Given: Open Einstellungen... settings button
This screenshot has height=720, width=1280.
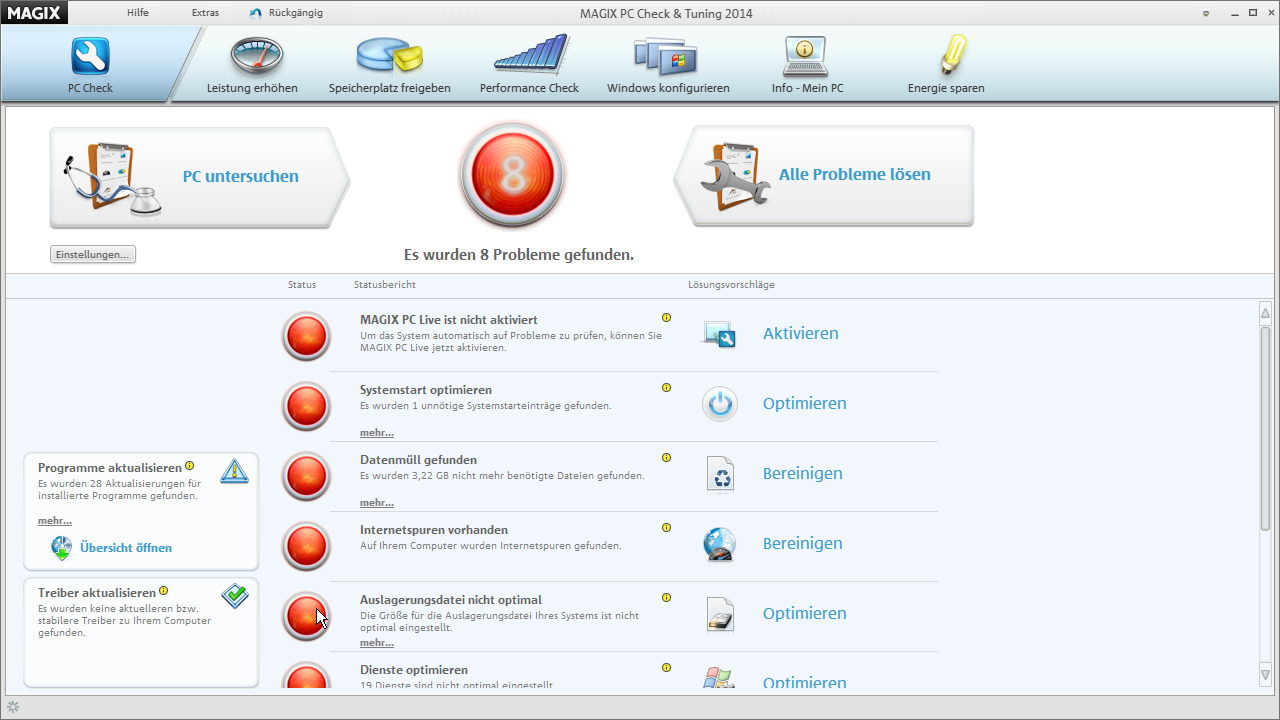Looking at the screenshot, I should coord(93,254).
